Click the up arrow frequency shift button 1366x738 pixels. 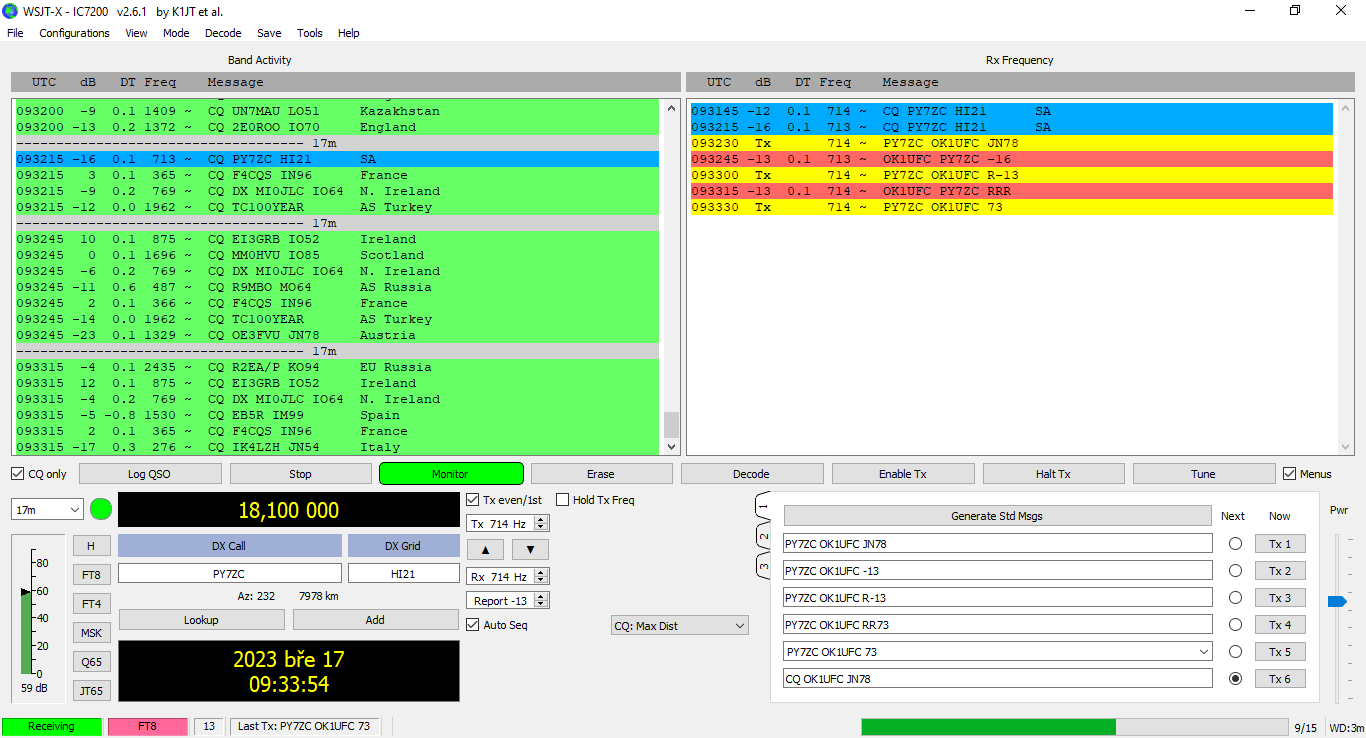coord(485,549)
